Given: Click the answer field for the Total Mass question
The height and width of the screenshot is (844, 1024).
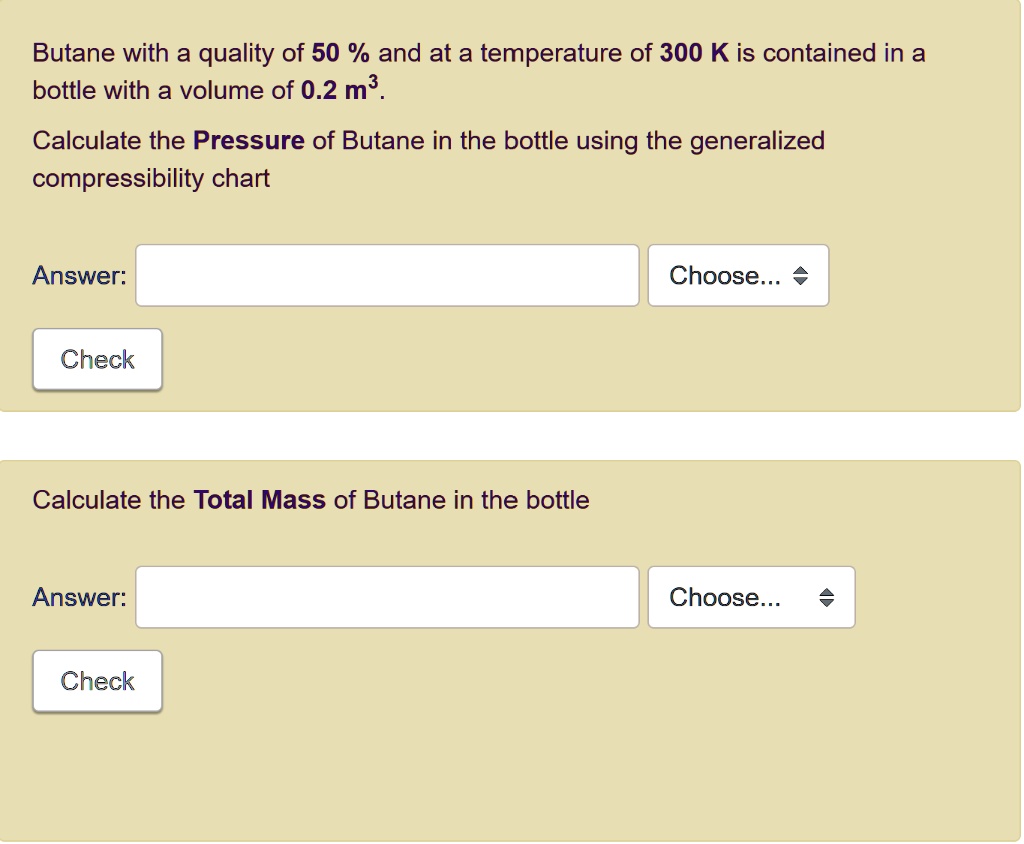Looking at the screenshot, I should click(387, 597).
